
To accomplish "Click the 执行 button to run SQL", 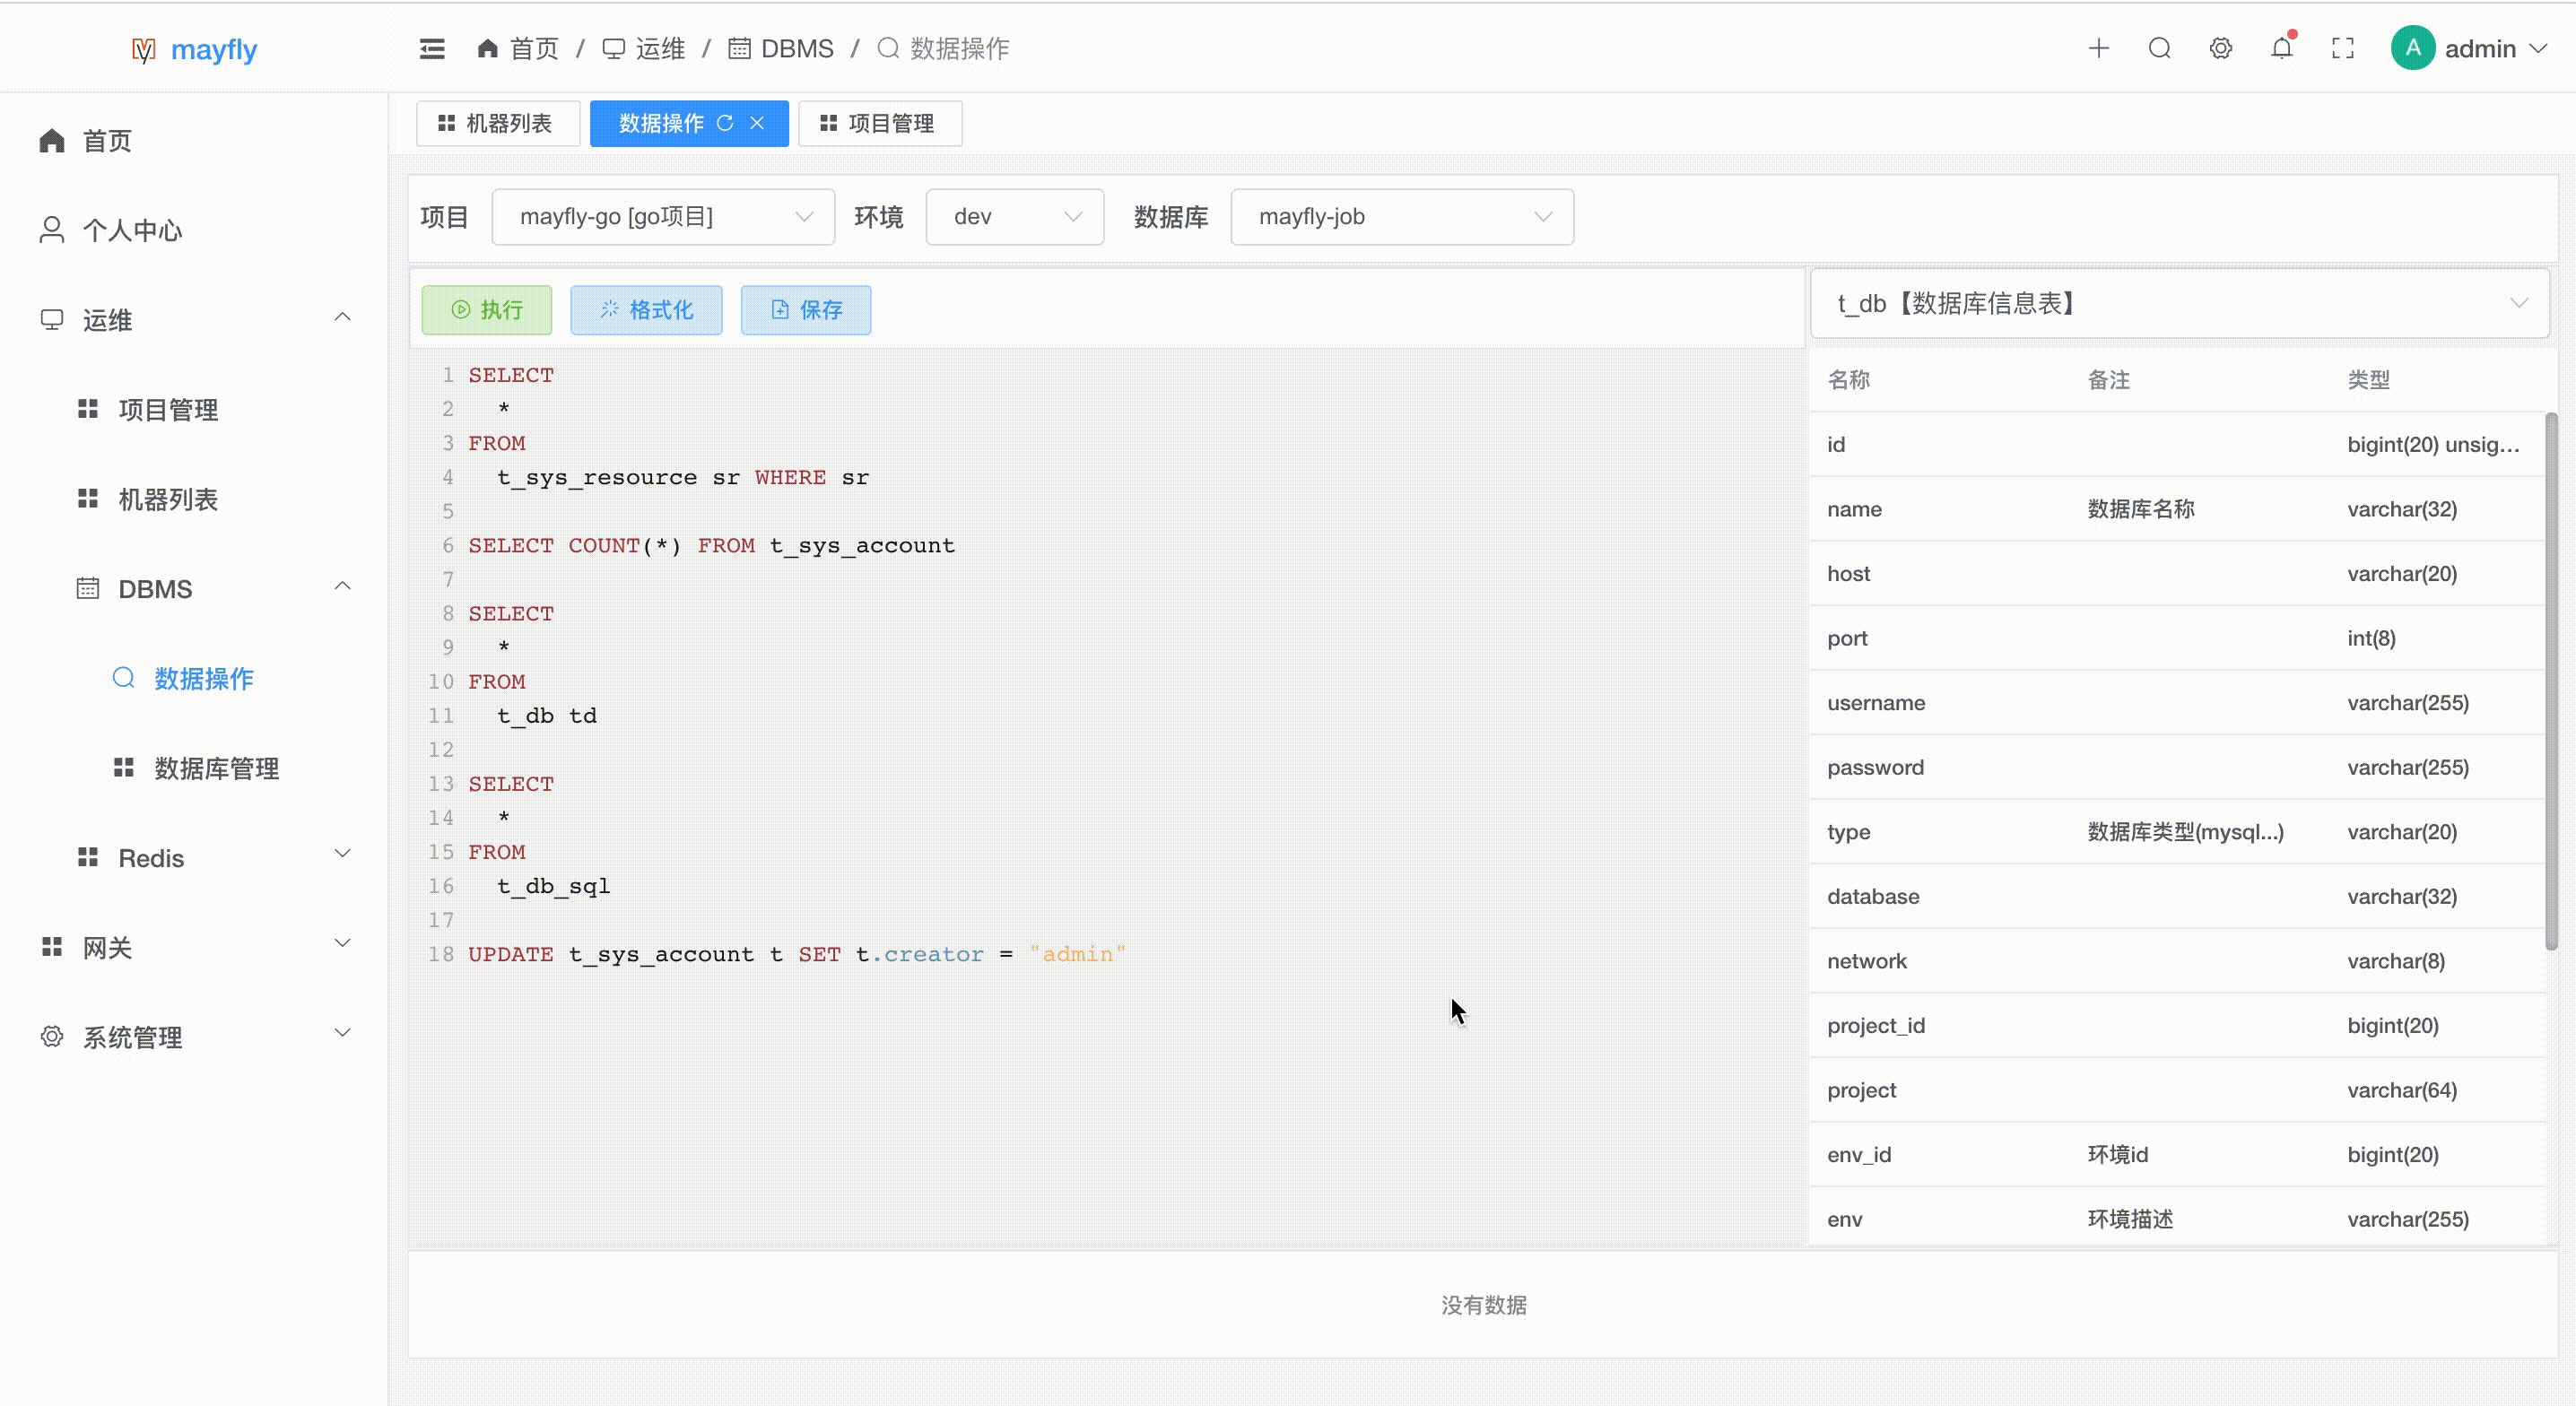I will (487, 310).
